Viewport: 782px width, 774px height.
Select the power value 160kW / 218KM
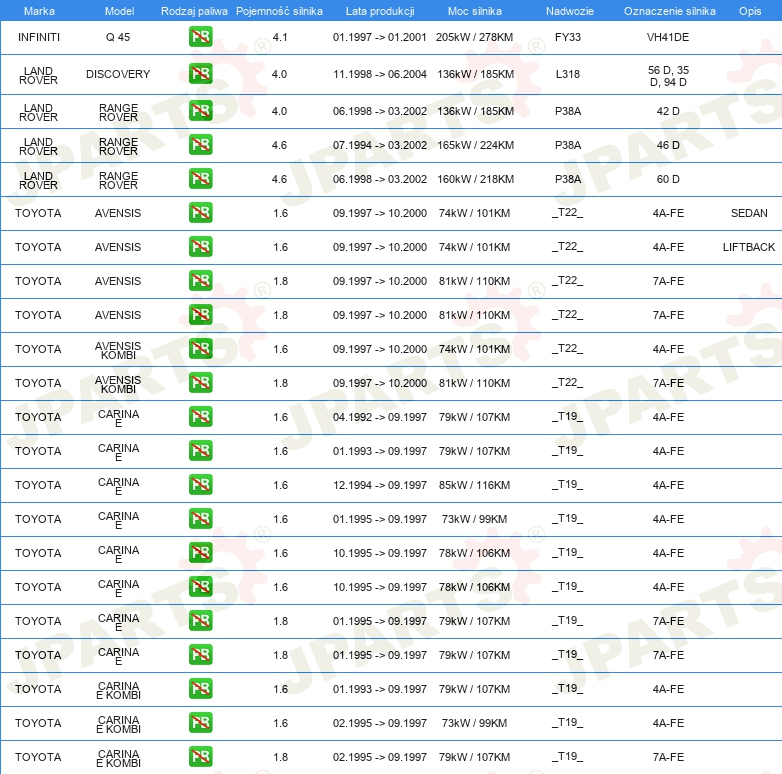coord(475,179)
